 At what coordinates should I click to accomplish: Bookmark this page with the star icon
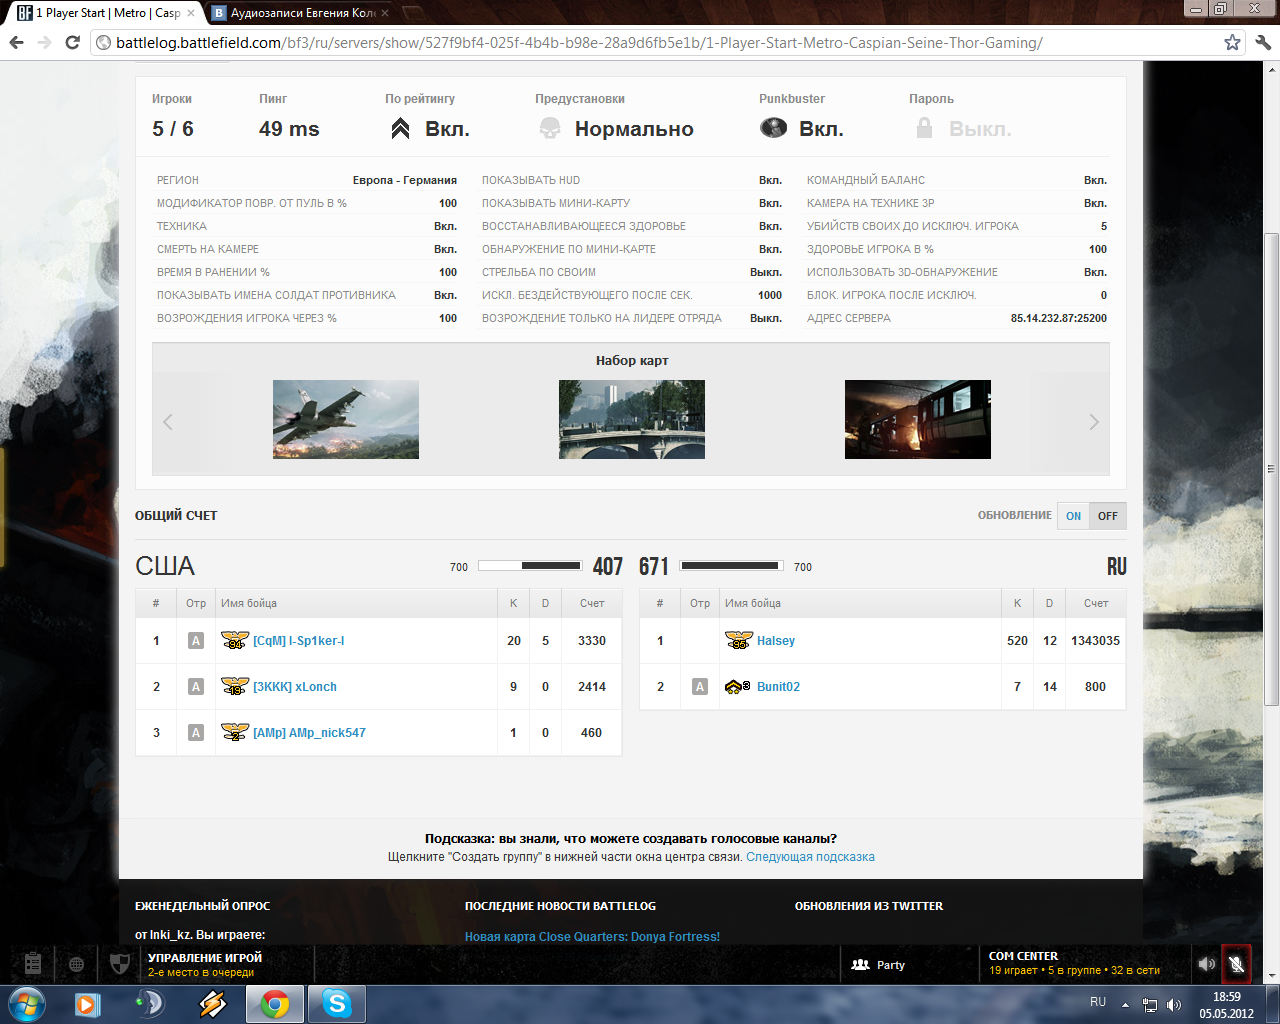click(1232, 42)
